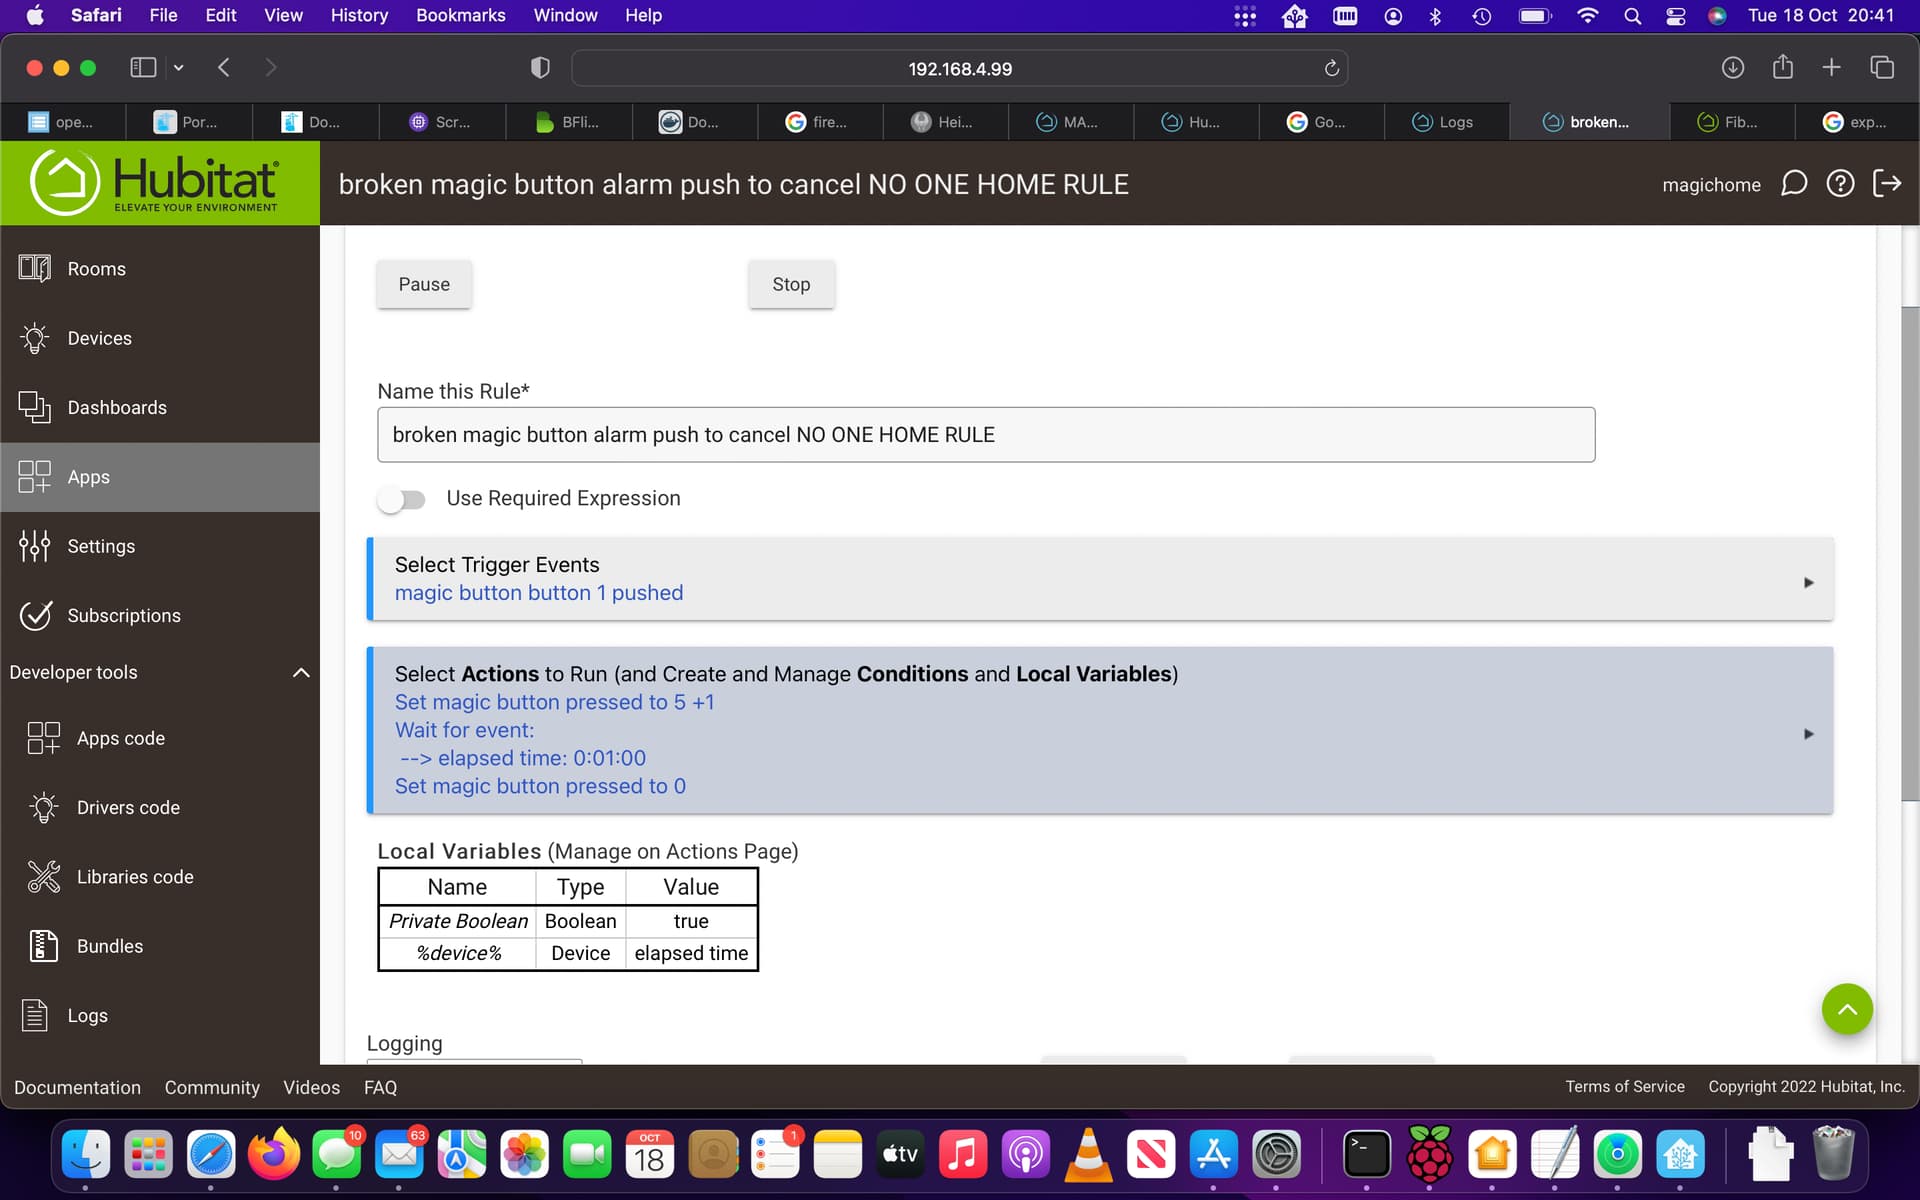The image size is (1920, 1200).
Task: Open the Bookmarks menu
Action: click(460, 15)
